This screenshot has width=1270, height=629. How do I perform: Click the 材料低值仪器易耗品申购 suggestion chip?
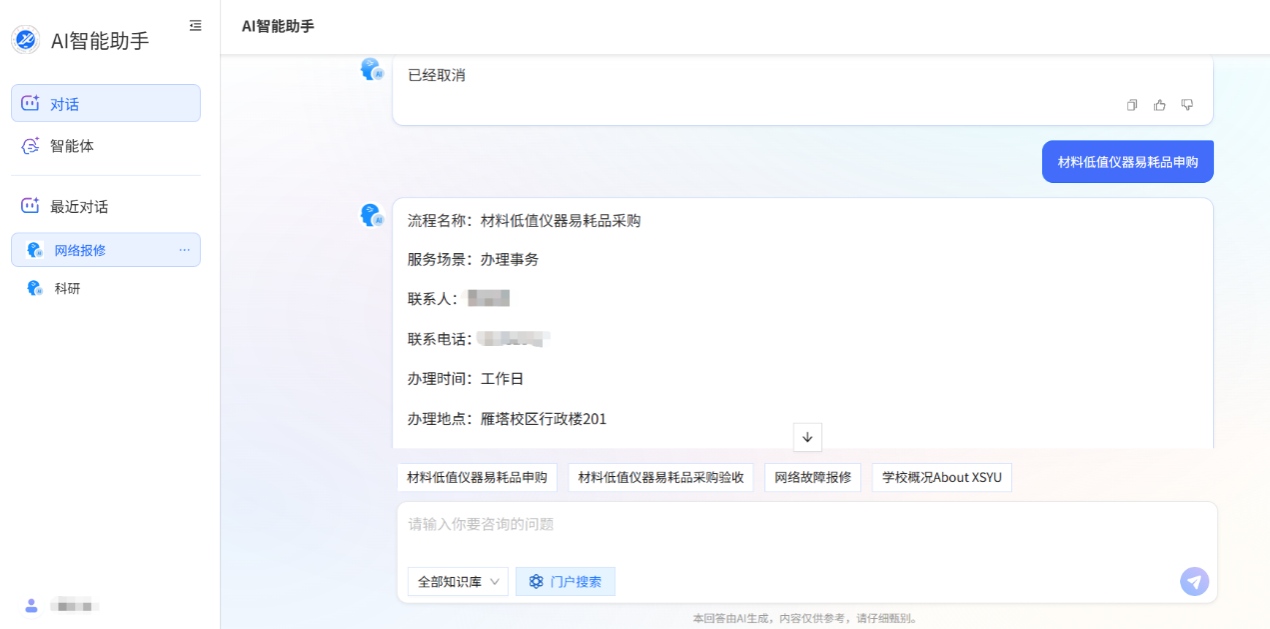pyautogui.click(x=477, y=478)
